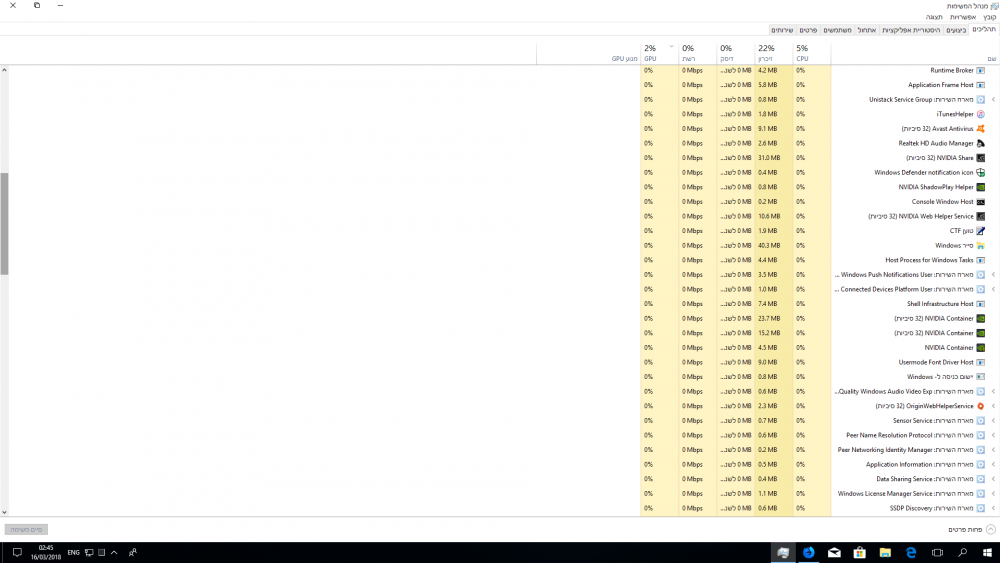Open the Mail app on the taskbar
The height and width of the screenshot is (563, 1000).
834,553
